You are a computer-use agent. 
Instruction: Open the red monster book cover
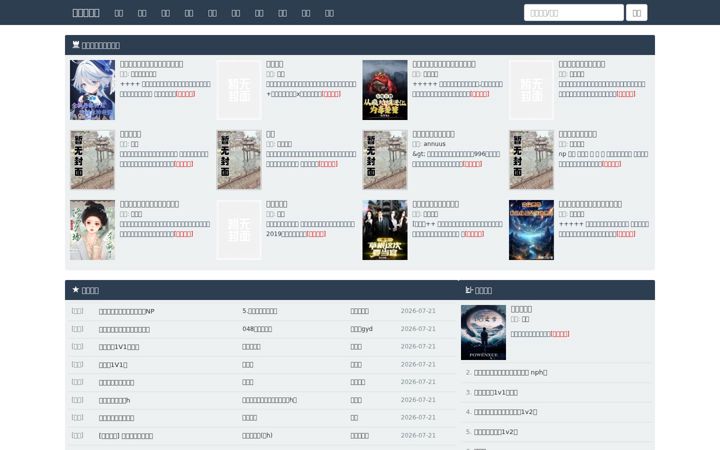tap(385, 90)
